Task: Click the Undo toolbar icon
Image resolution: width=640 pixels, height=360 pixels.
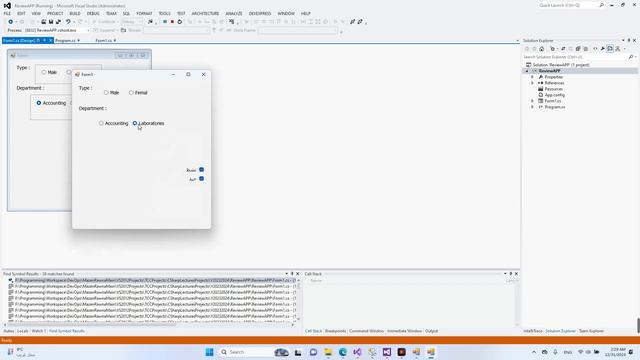Action: (68, 22)
